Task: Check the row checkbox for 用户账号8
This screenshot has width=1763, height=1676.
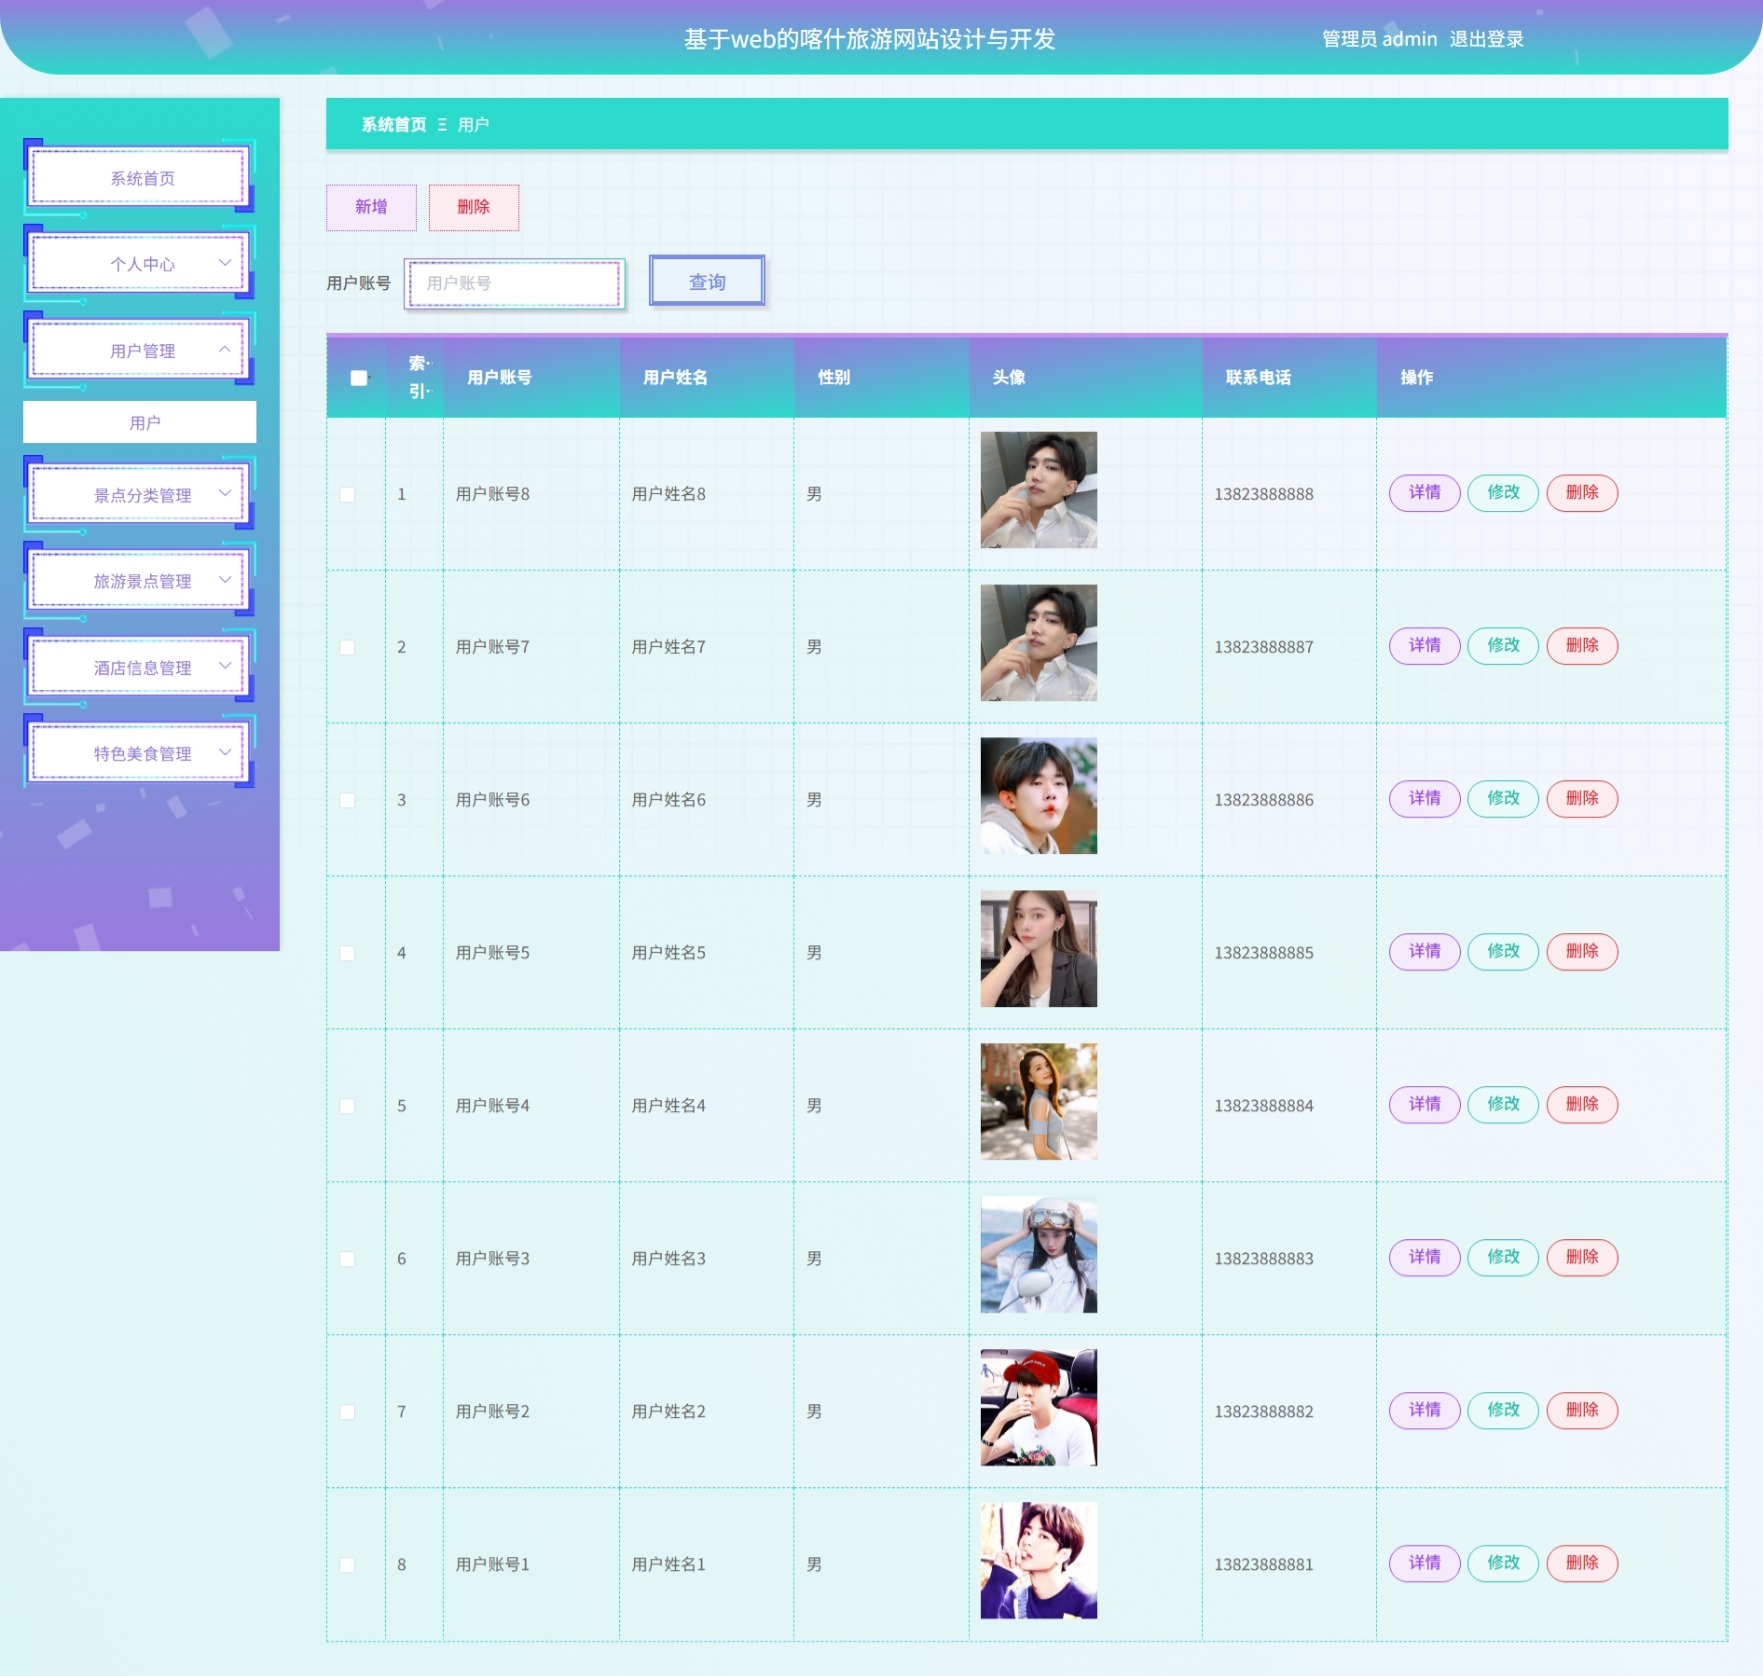Action: point(347,494)
